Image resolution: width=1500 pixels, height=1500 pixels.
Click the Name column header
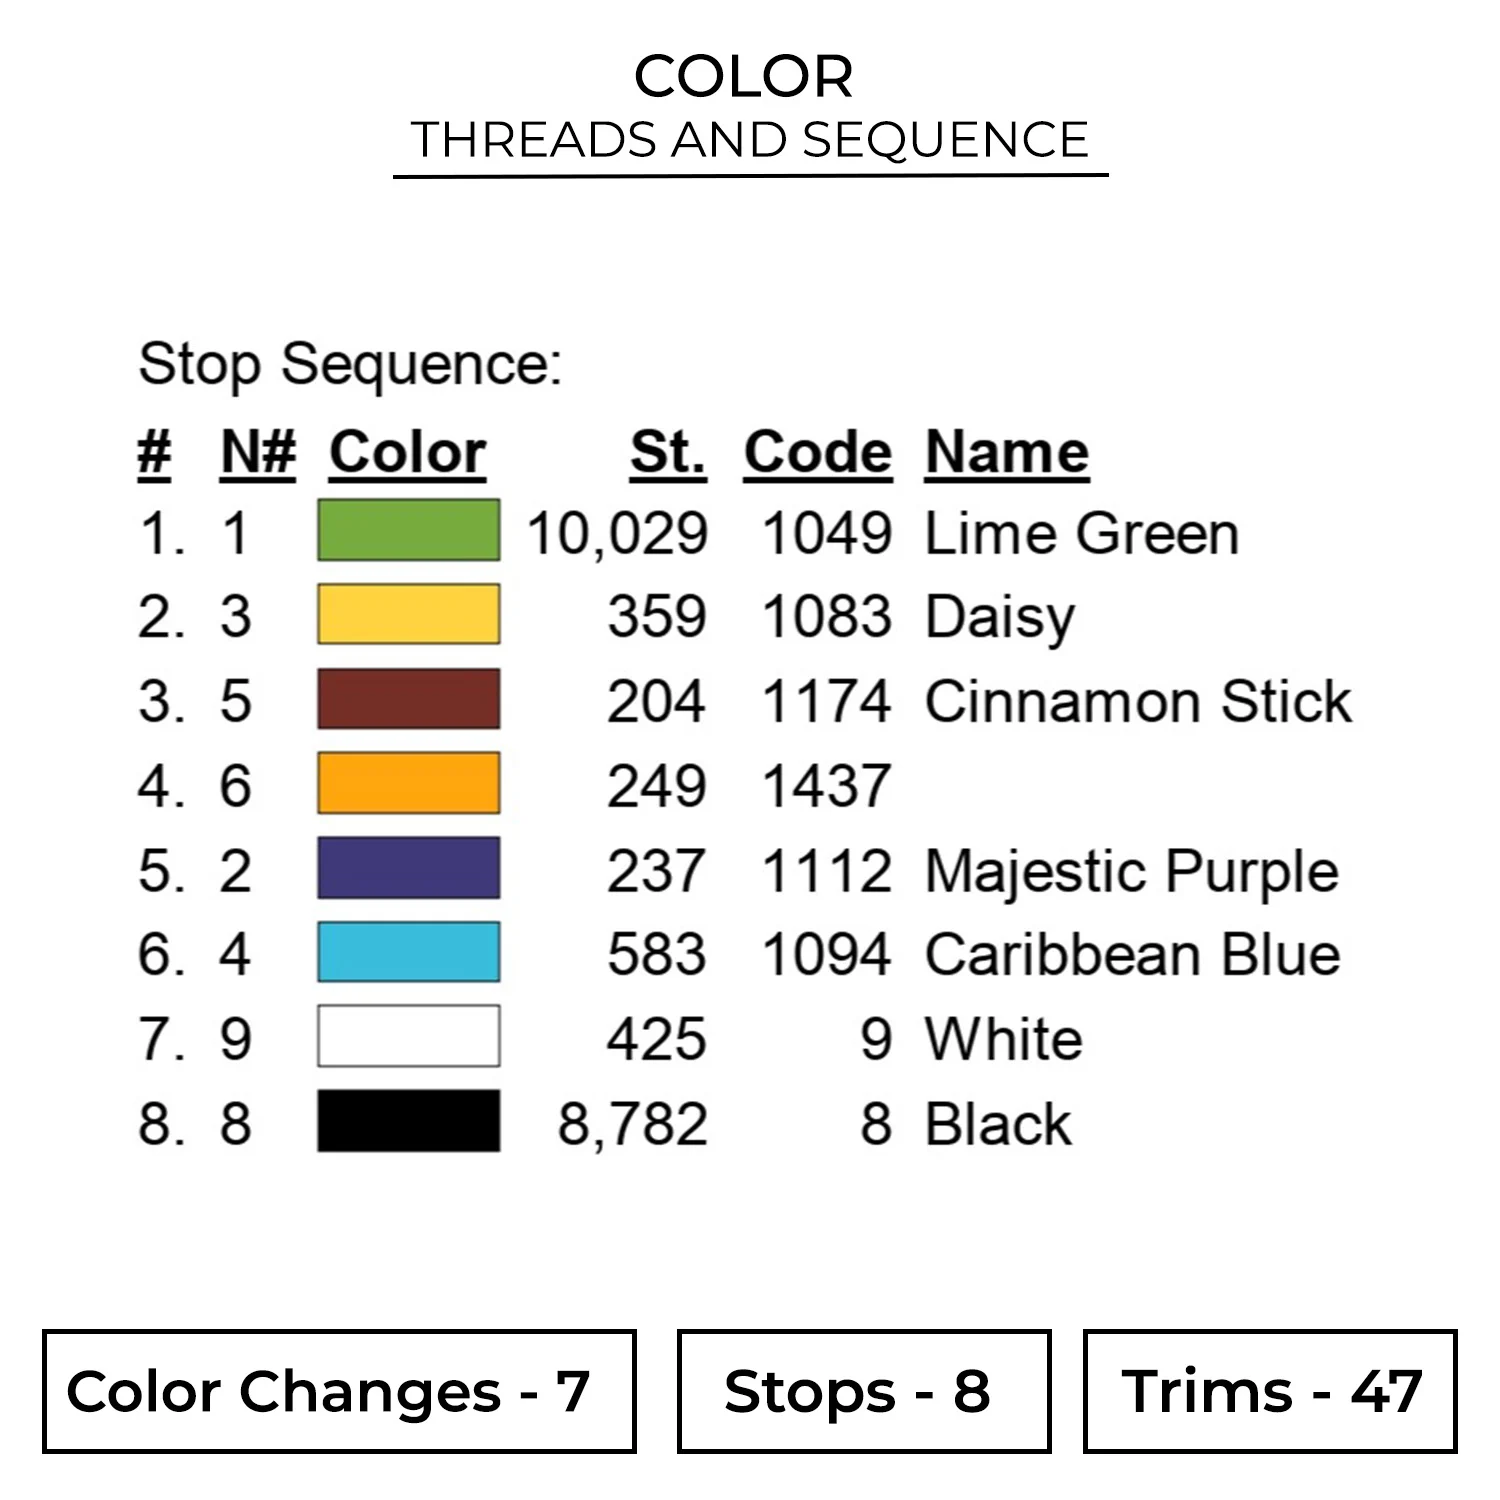point(1006,453)
